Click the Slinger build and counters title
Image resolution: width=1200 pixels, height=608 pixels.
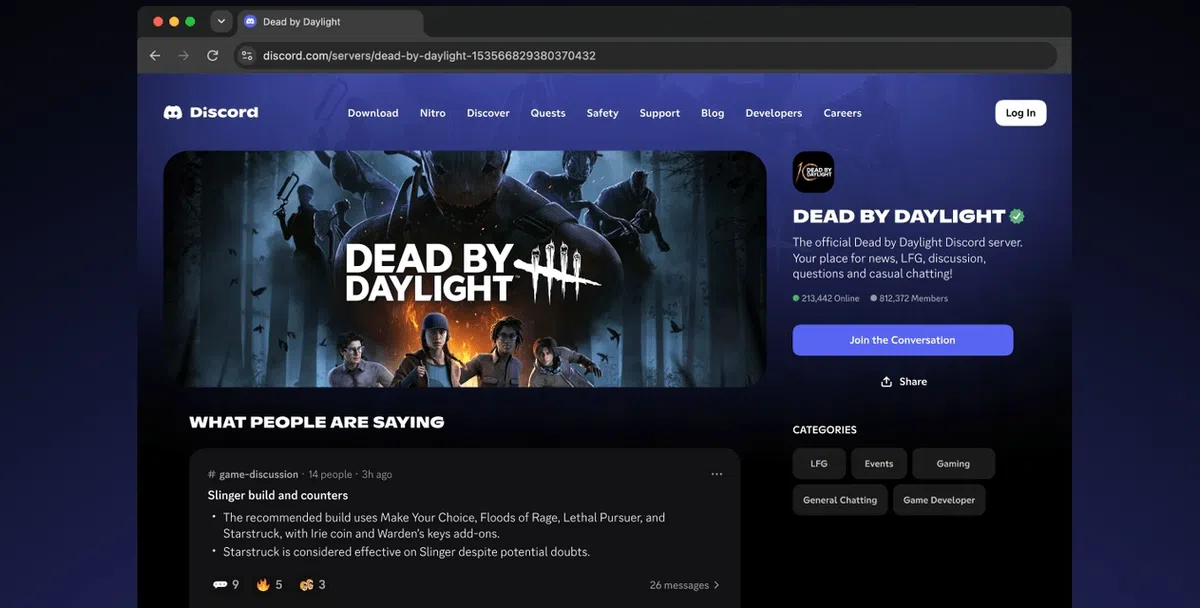pyautogui.click(x=278, y=495)
